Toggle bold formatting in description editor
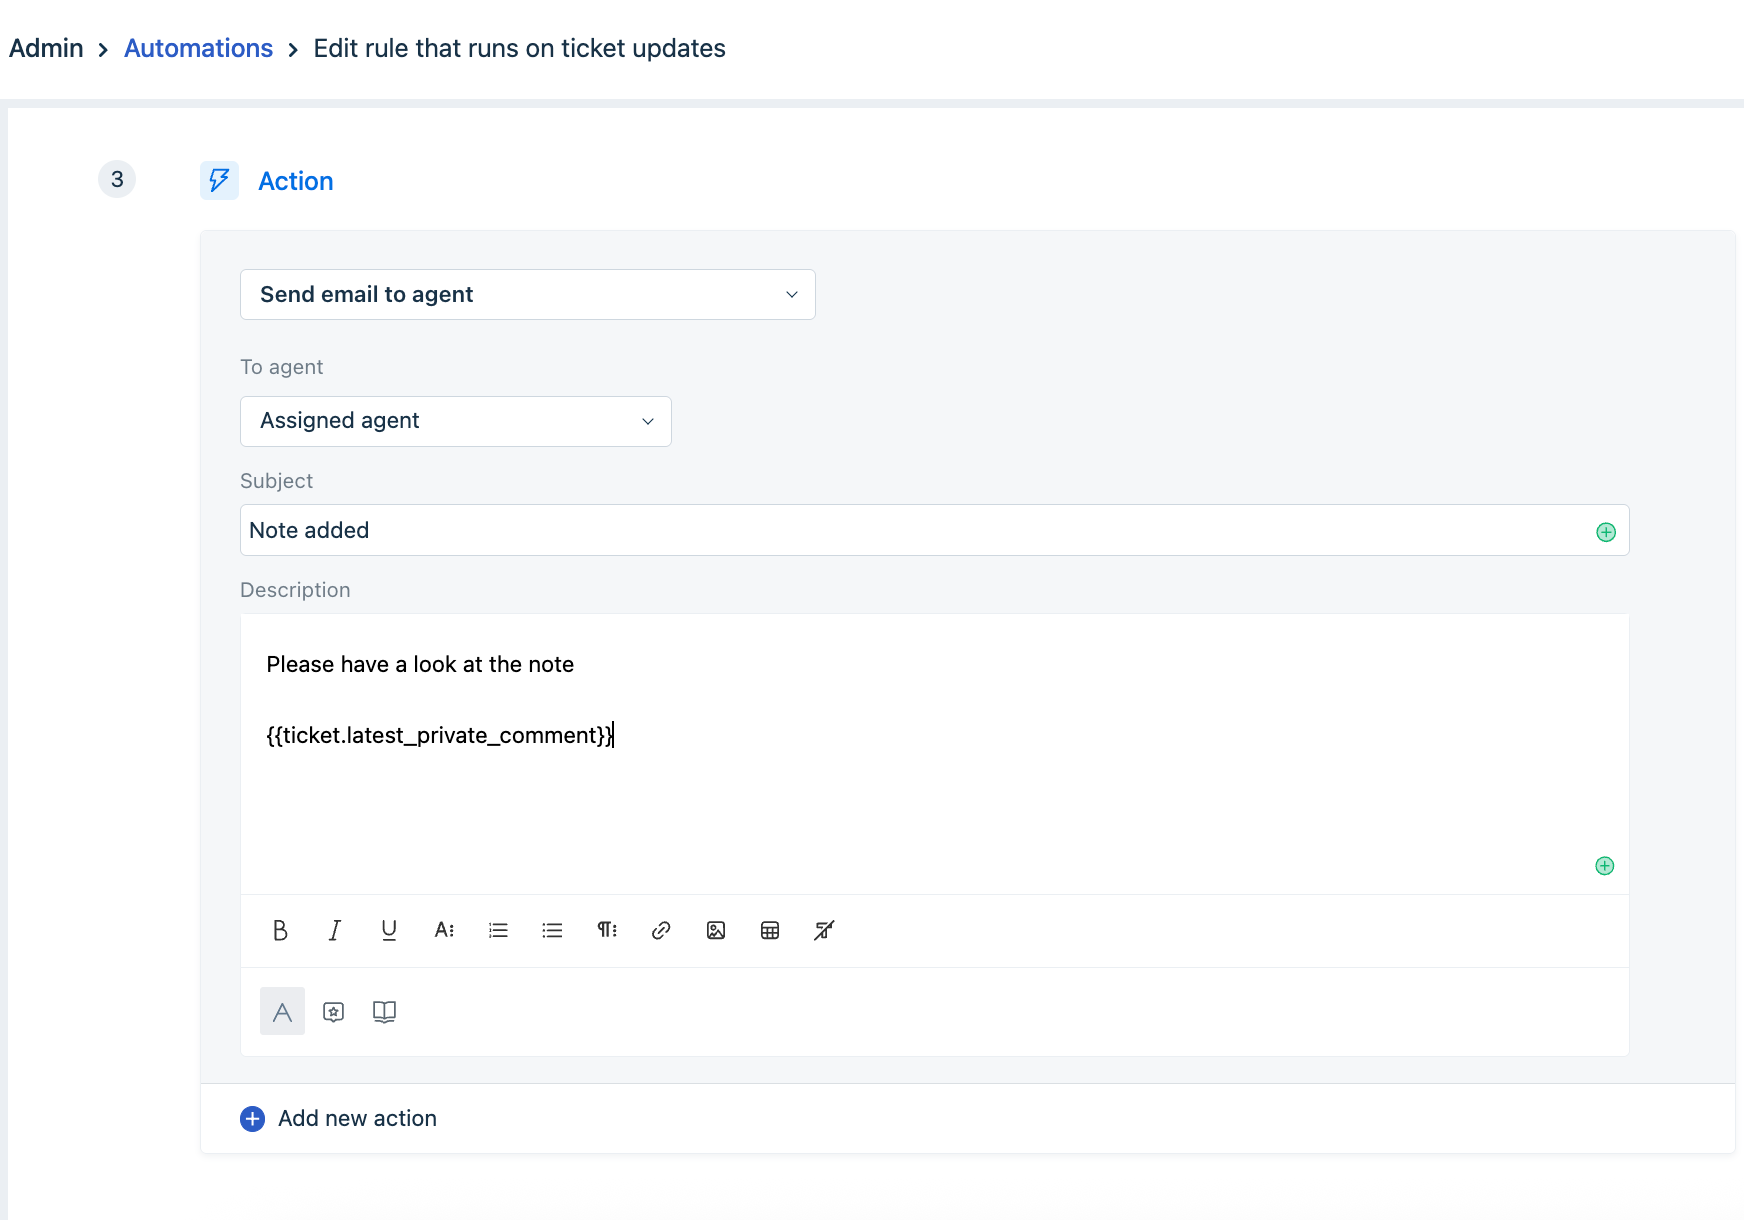 tap(280, 930)
